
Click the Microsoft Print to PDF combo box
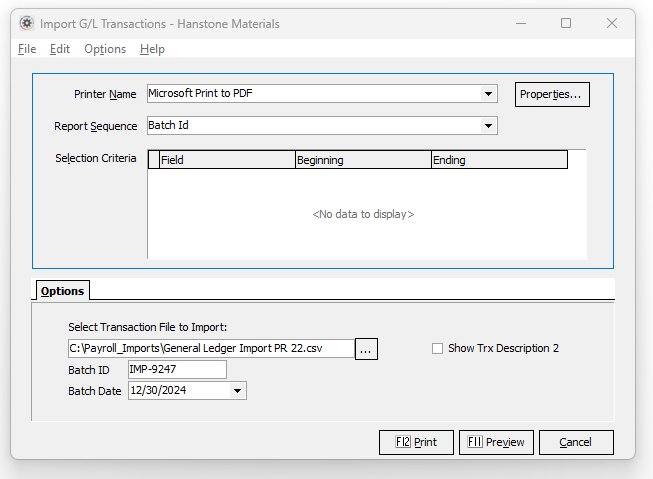322,94
